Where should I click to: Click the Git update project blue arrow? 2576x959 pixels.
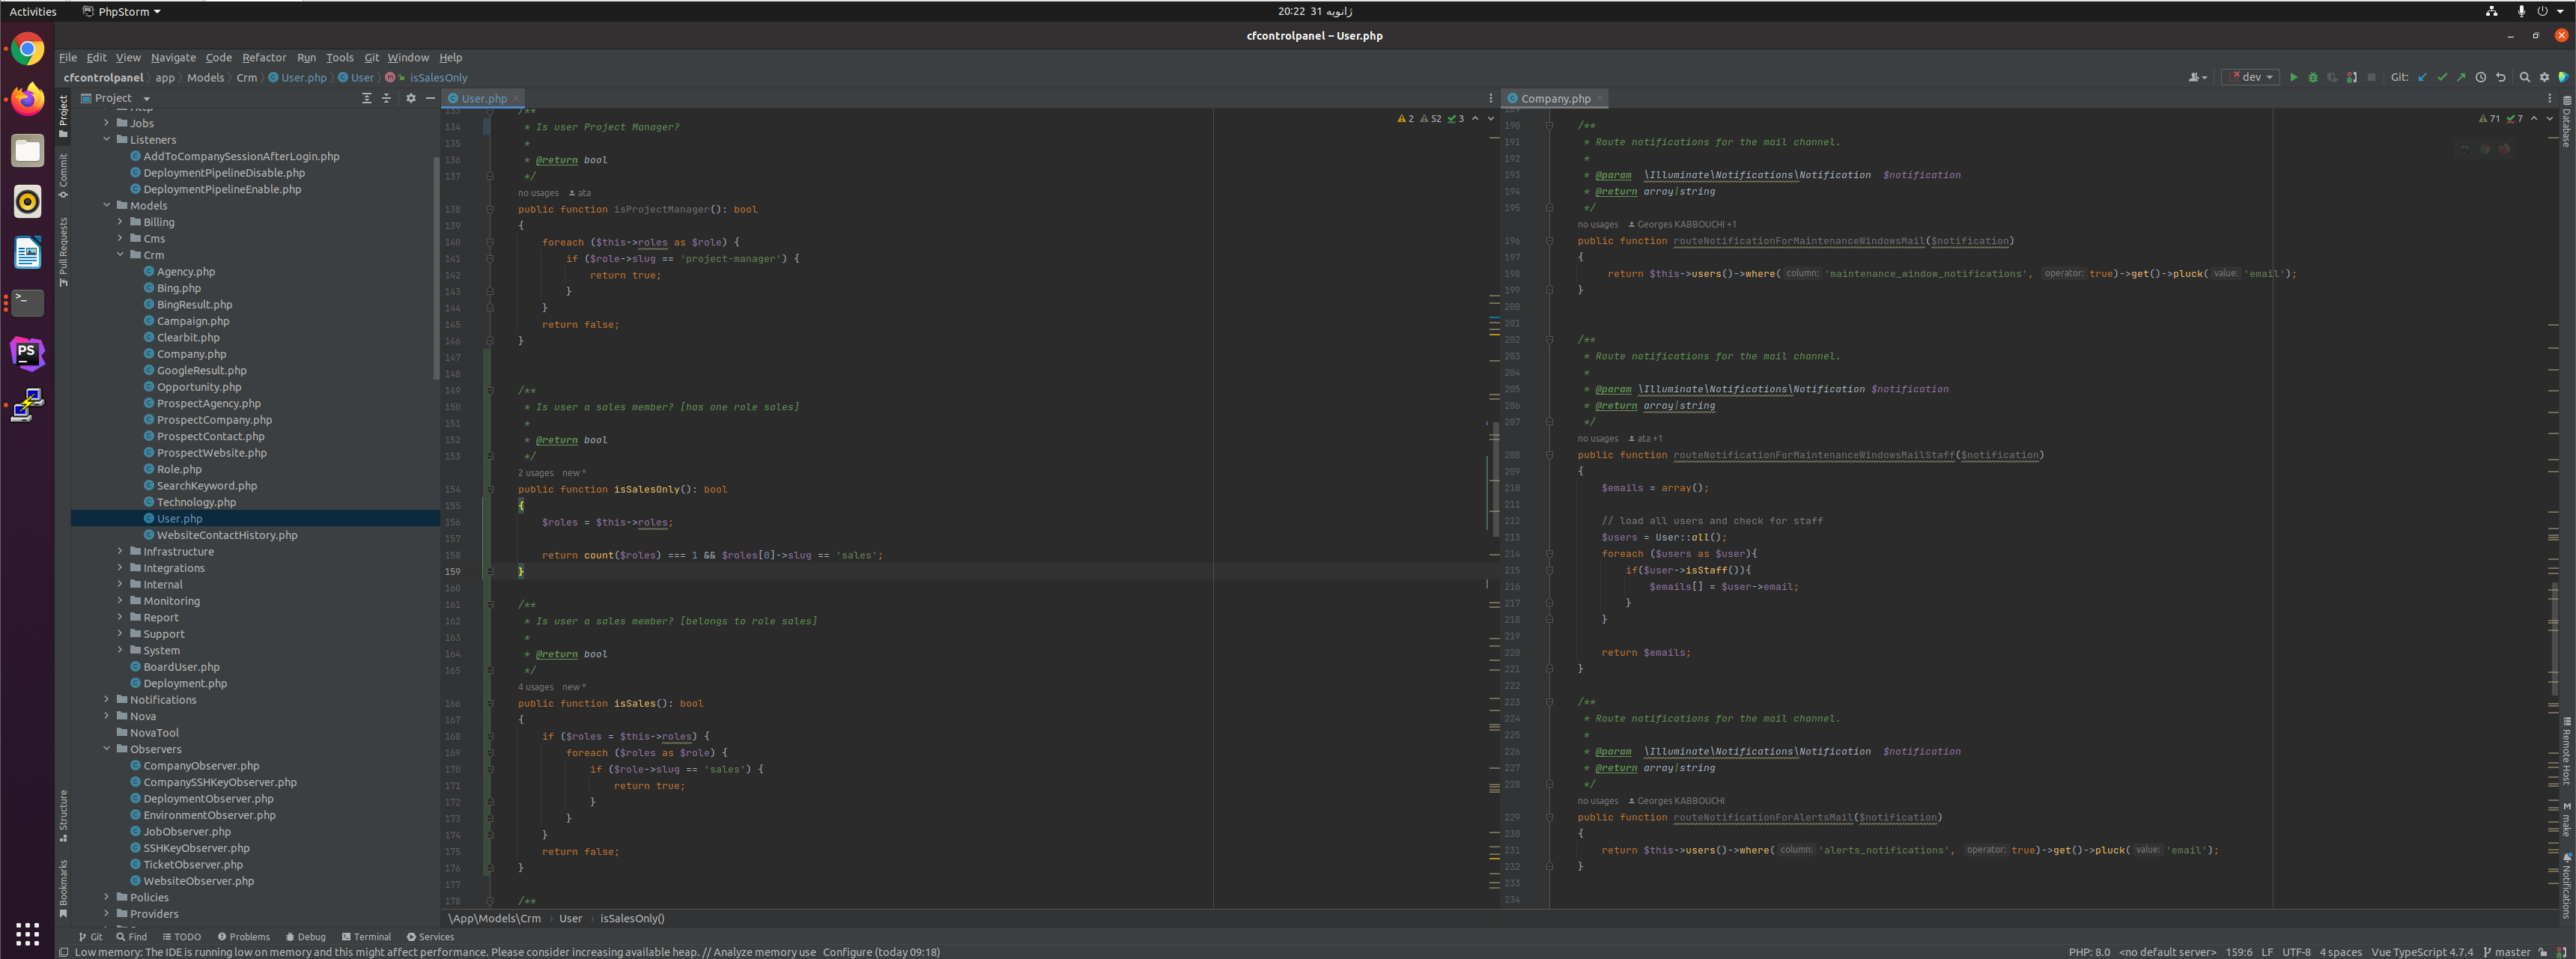(2422, 77)
